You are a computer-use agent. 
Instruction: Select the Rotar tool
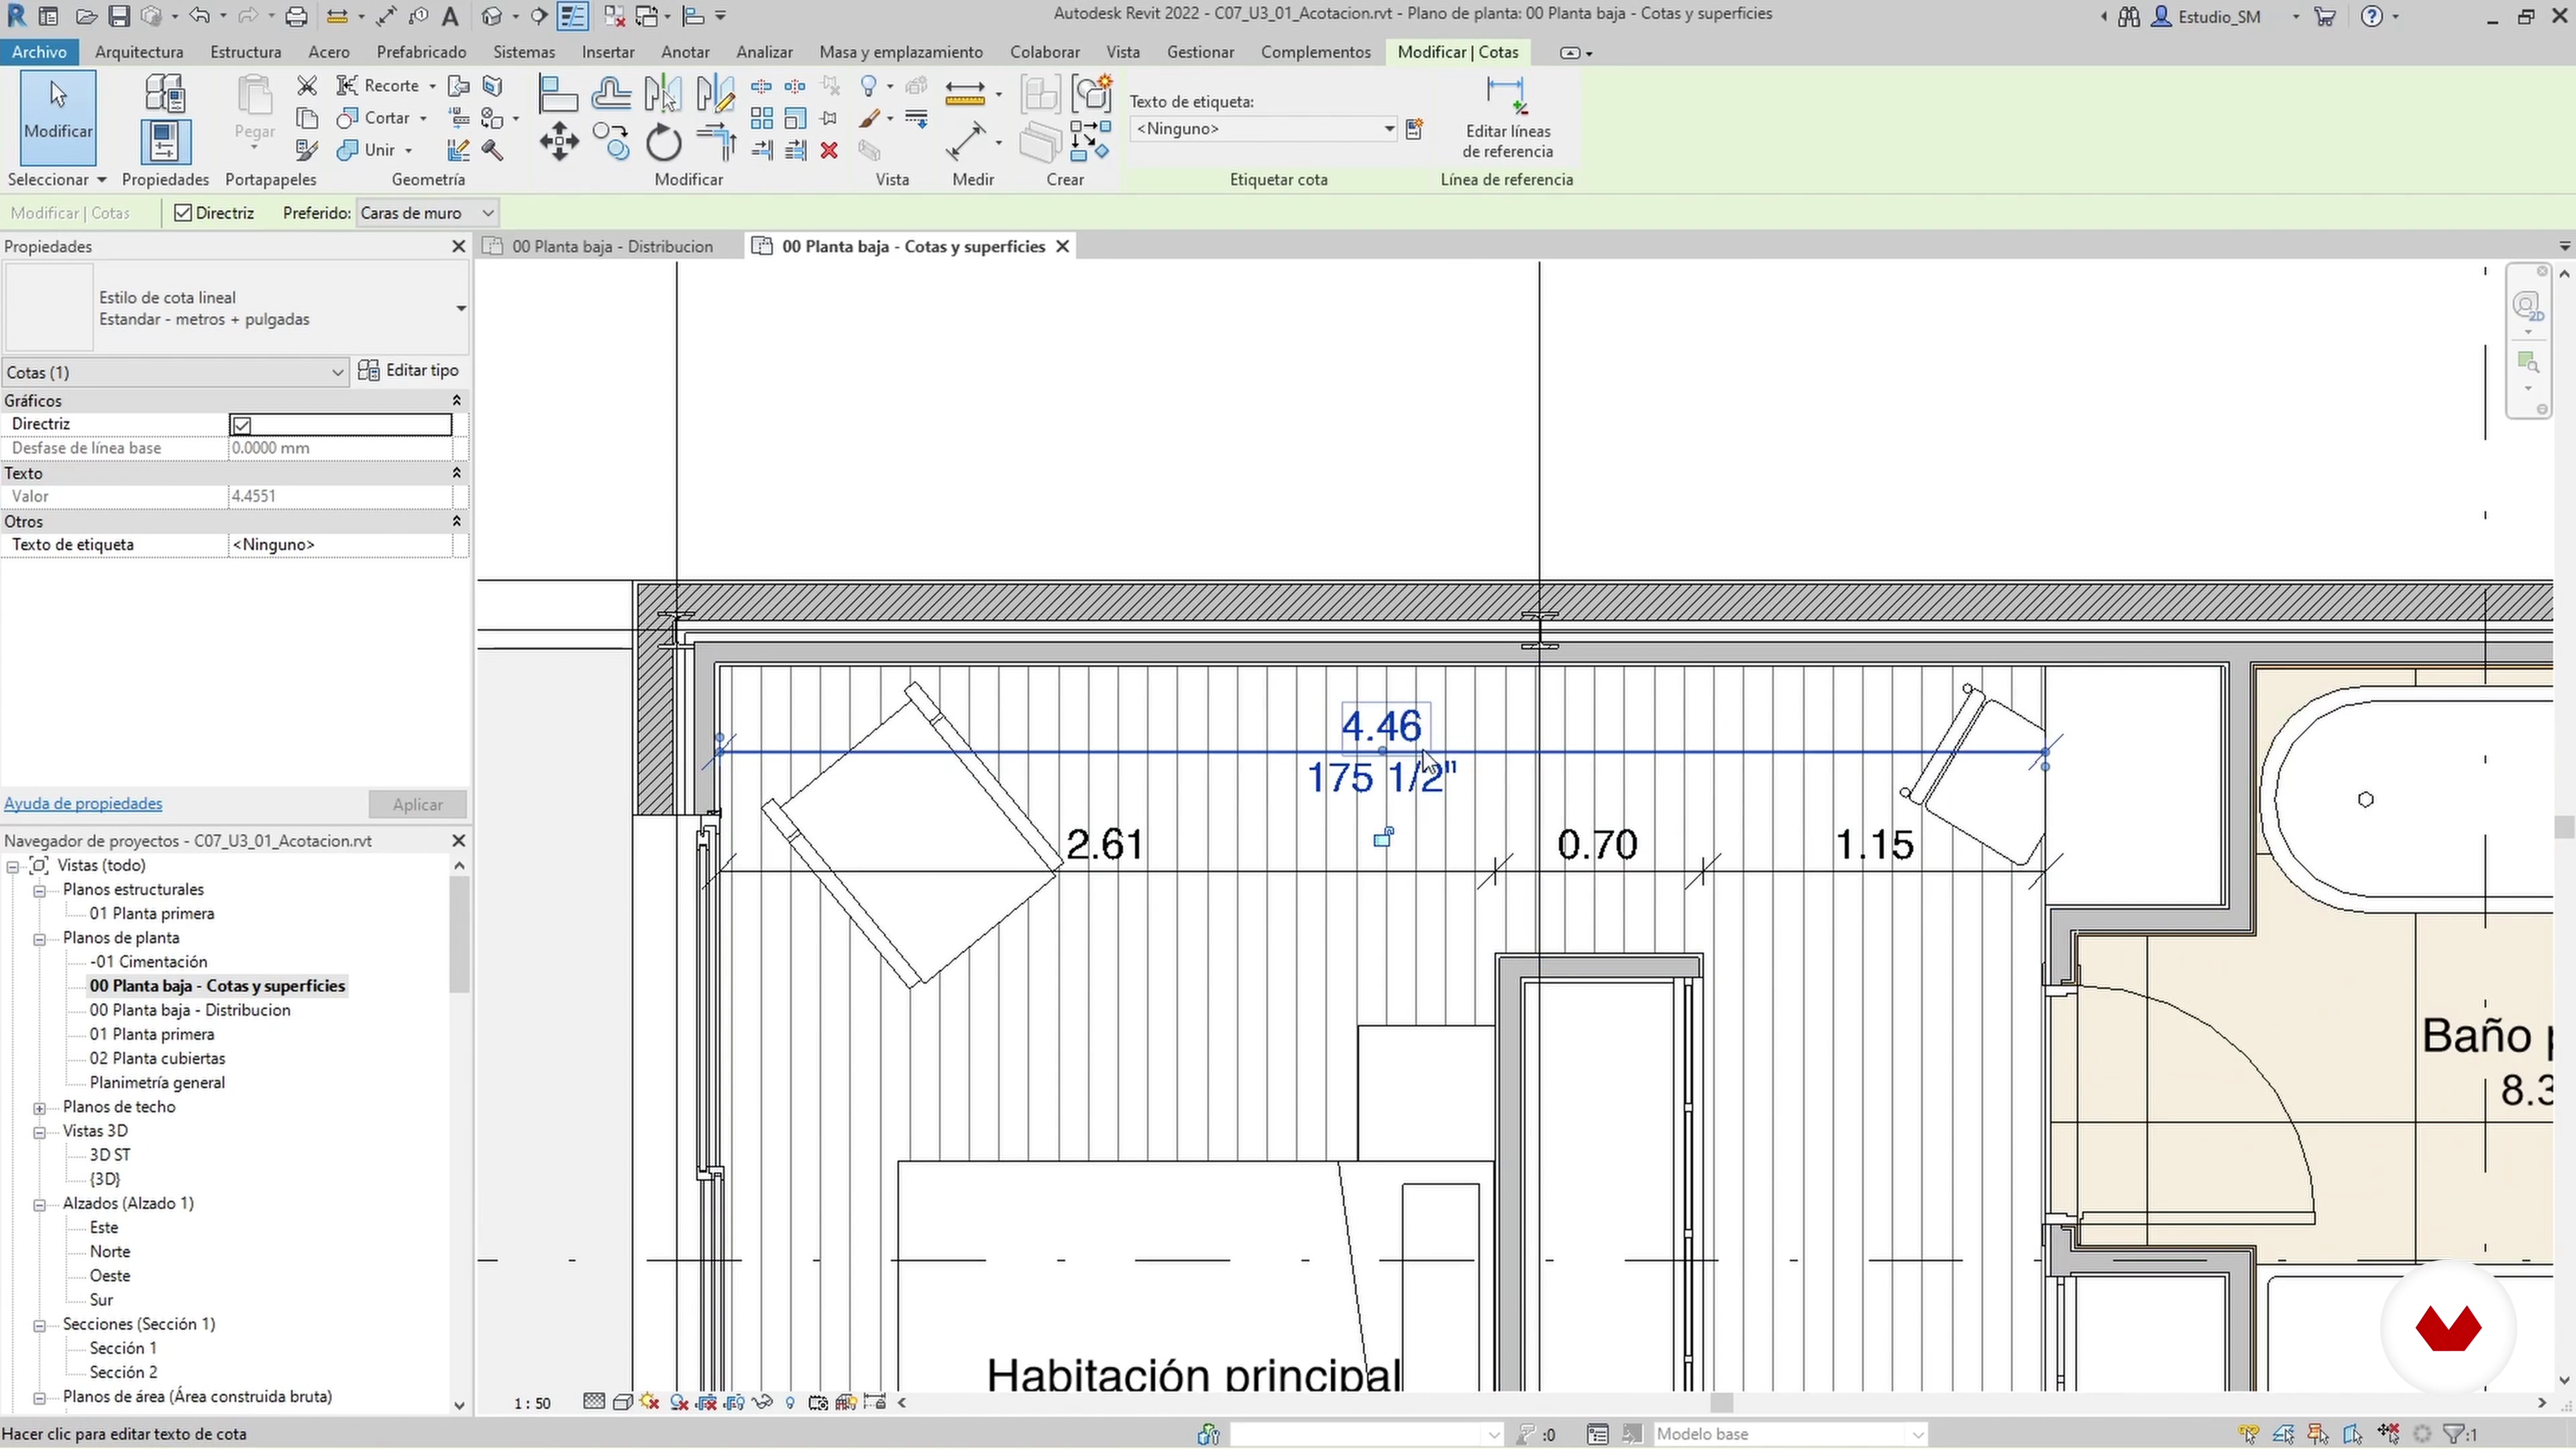click(663, 142)
